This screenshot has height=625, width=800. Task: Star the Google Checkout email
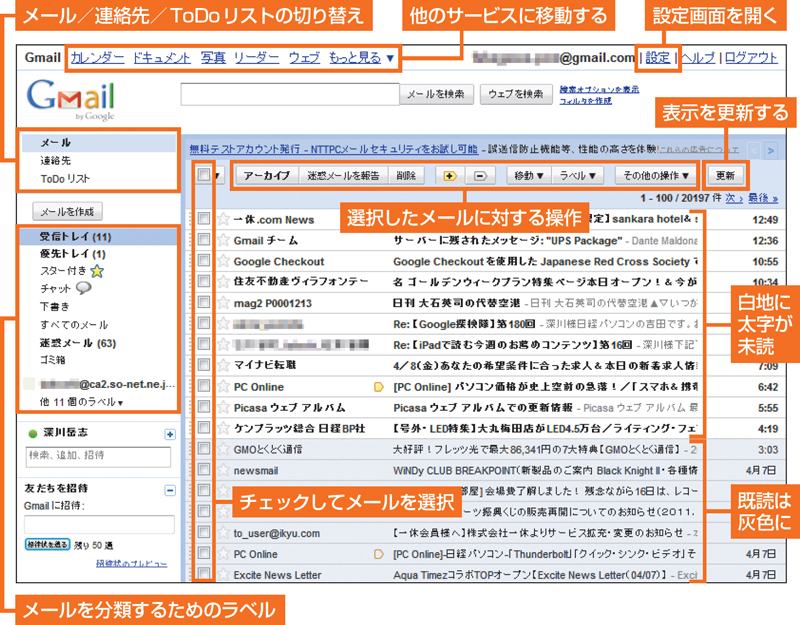223,261
